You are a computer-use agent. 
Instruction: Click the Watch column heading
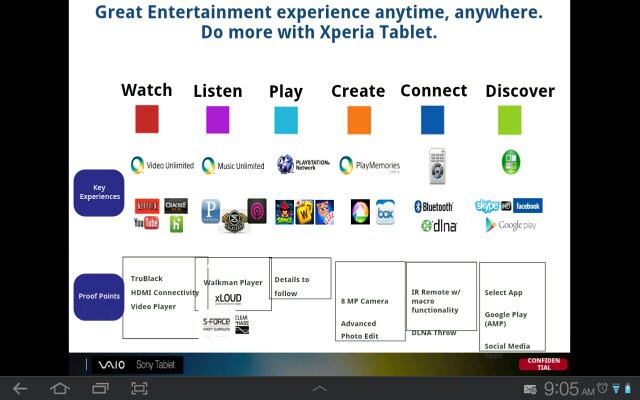(x=147, y=90)
